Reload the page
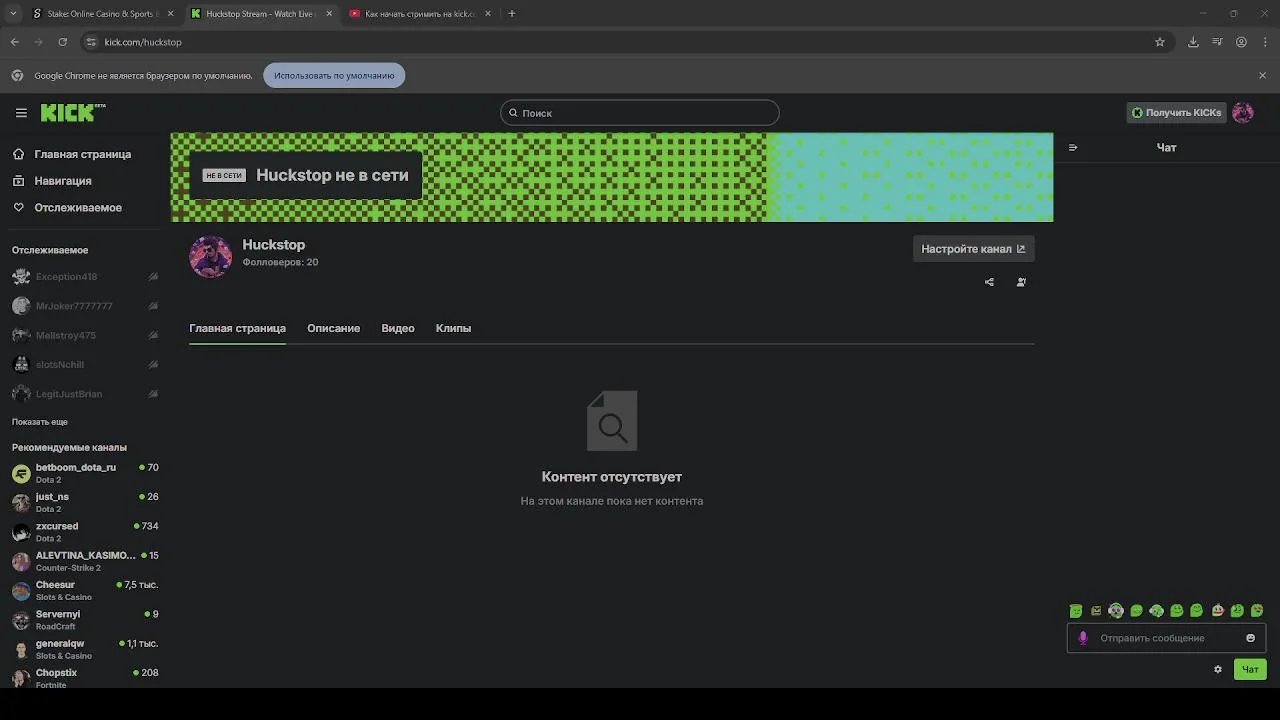 pos(62,42)
